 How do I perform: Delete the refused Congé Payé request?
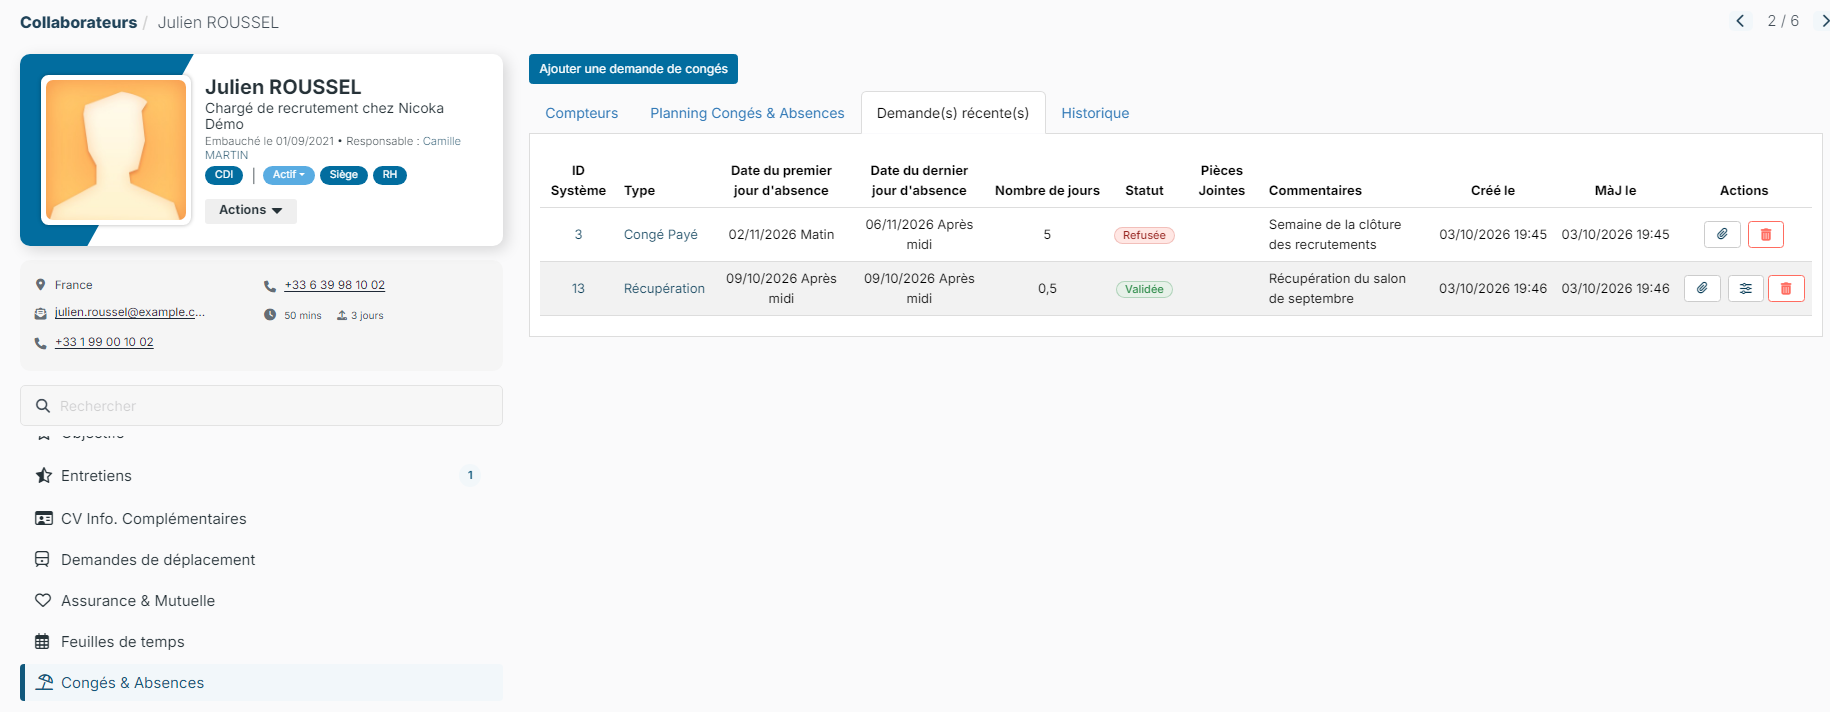(1766, 235)
